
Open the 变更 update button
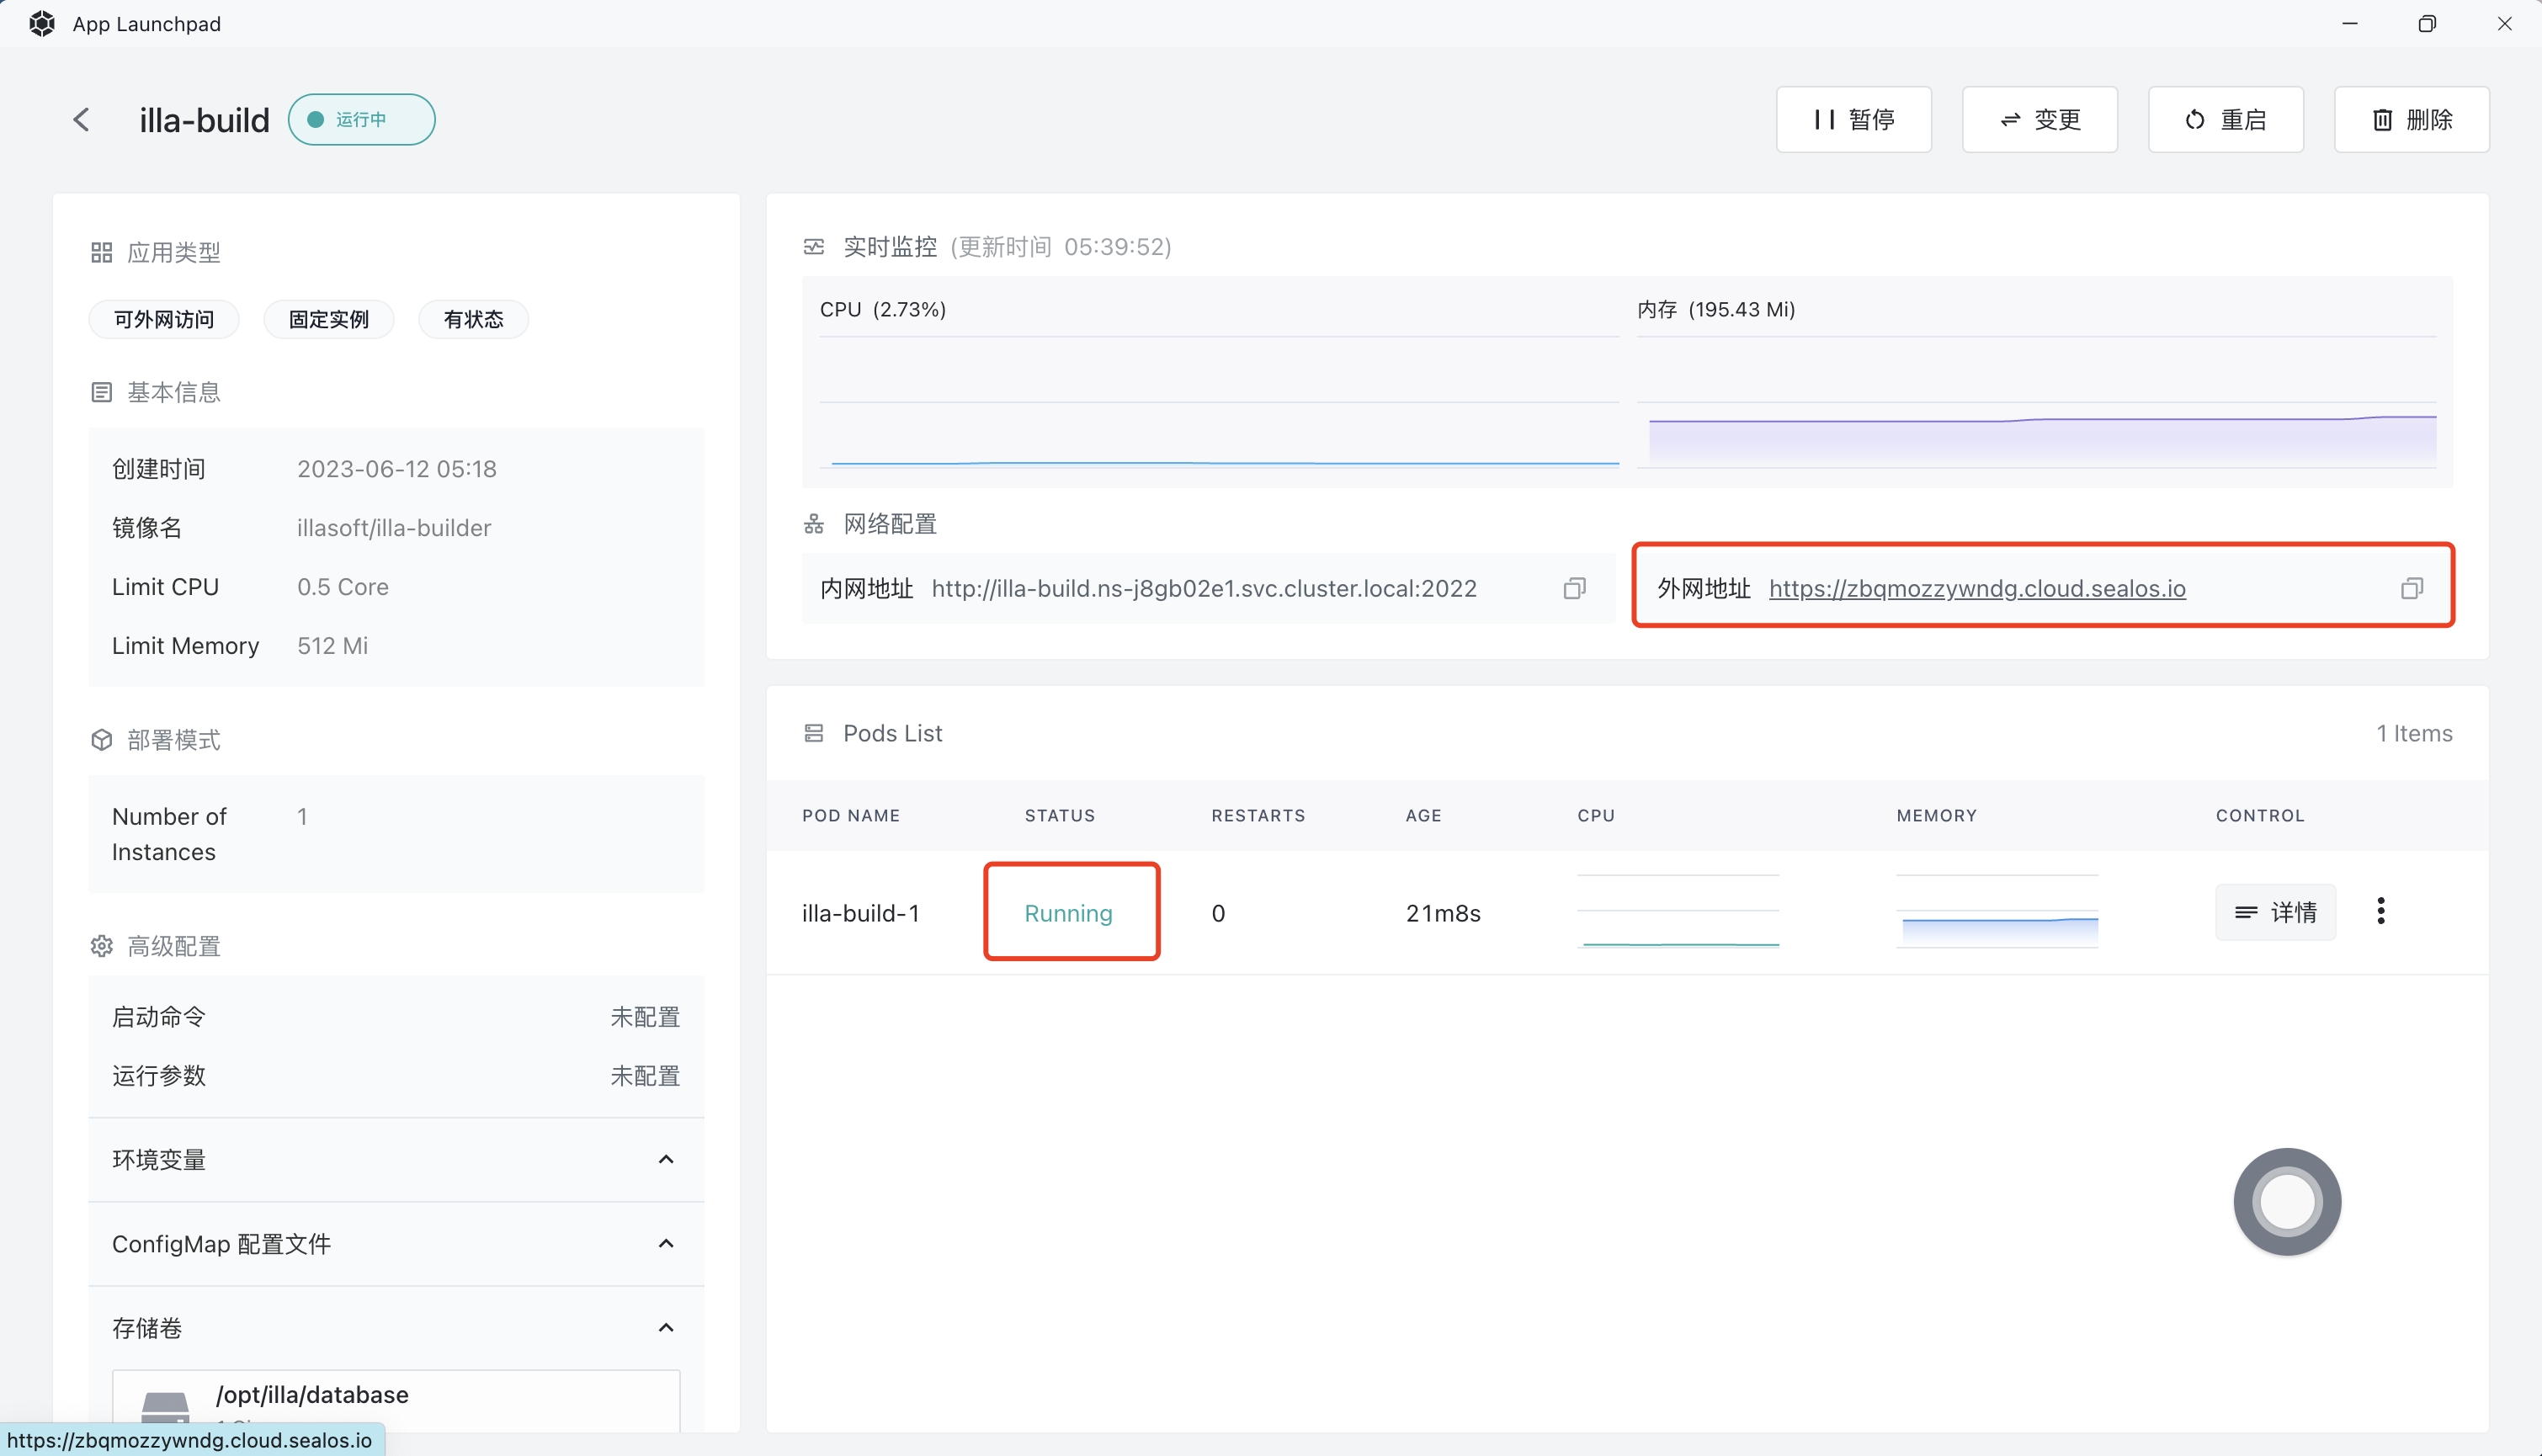2039,120
